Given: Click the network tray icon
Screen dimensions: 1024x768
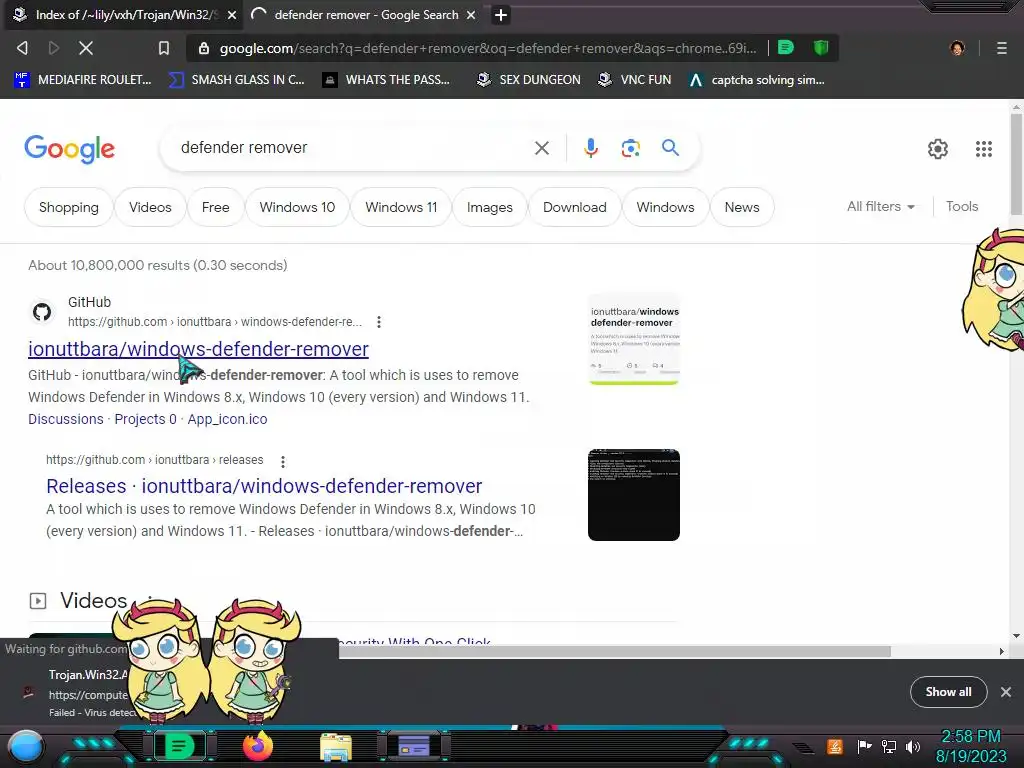Looking at the screenshot, I should point(888,746).
